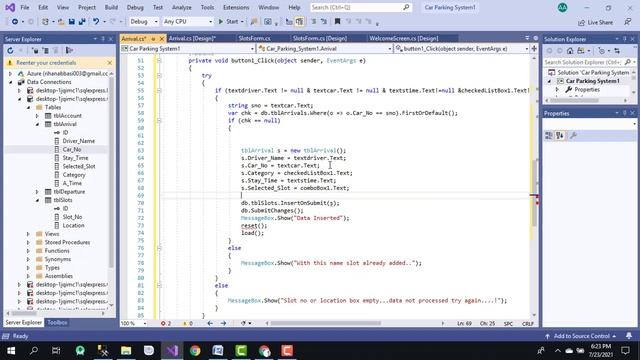
Task: Expand the Stored Procedures folder node
Action: click(28, 242)
